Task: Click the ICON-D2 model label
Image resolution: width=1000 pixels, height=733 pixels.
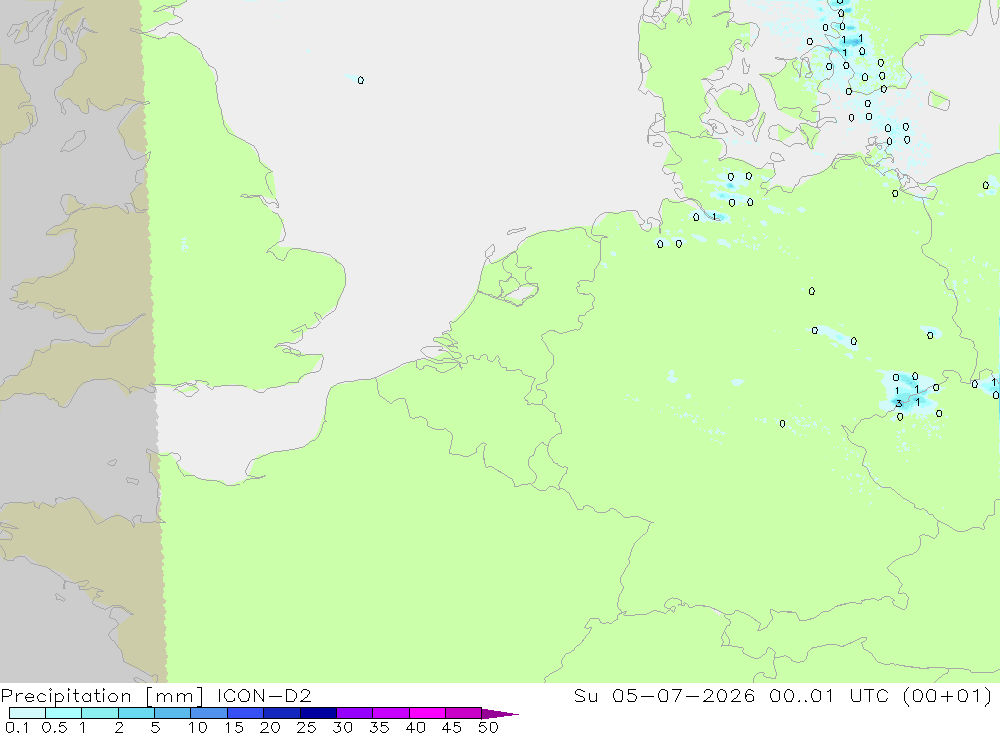Action: pyautogui.click(x=264, y=695)
